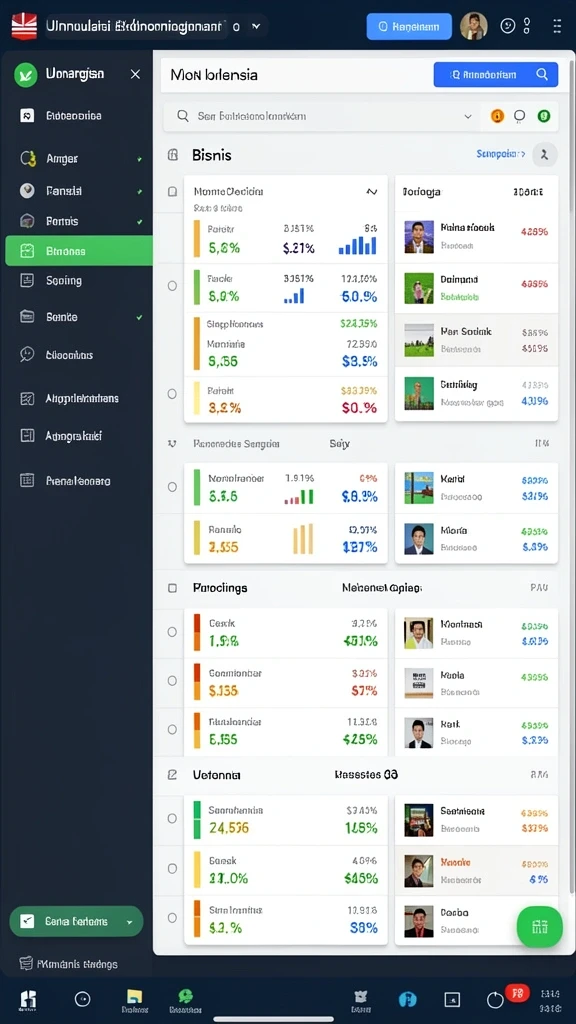Select the highlighted Binones sidebar item
576x1024 pixels.
pyautogui.click(x=79, y=251)
